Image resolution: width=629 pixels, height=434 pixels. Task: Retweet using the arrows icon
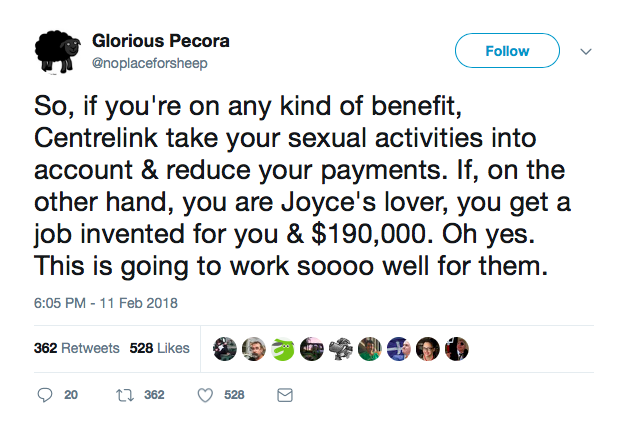coord(127,395)
